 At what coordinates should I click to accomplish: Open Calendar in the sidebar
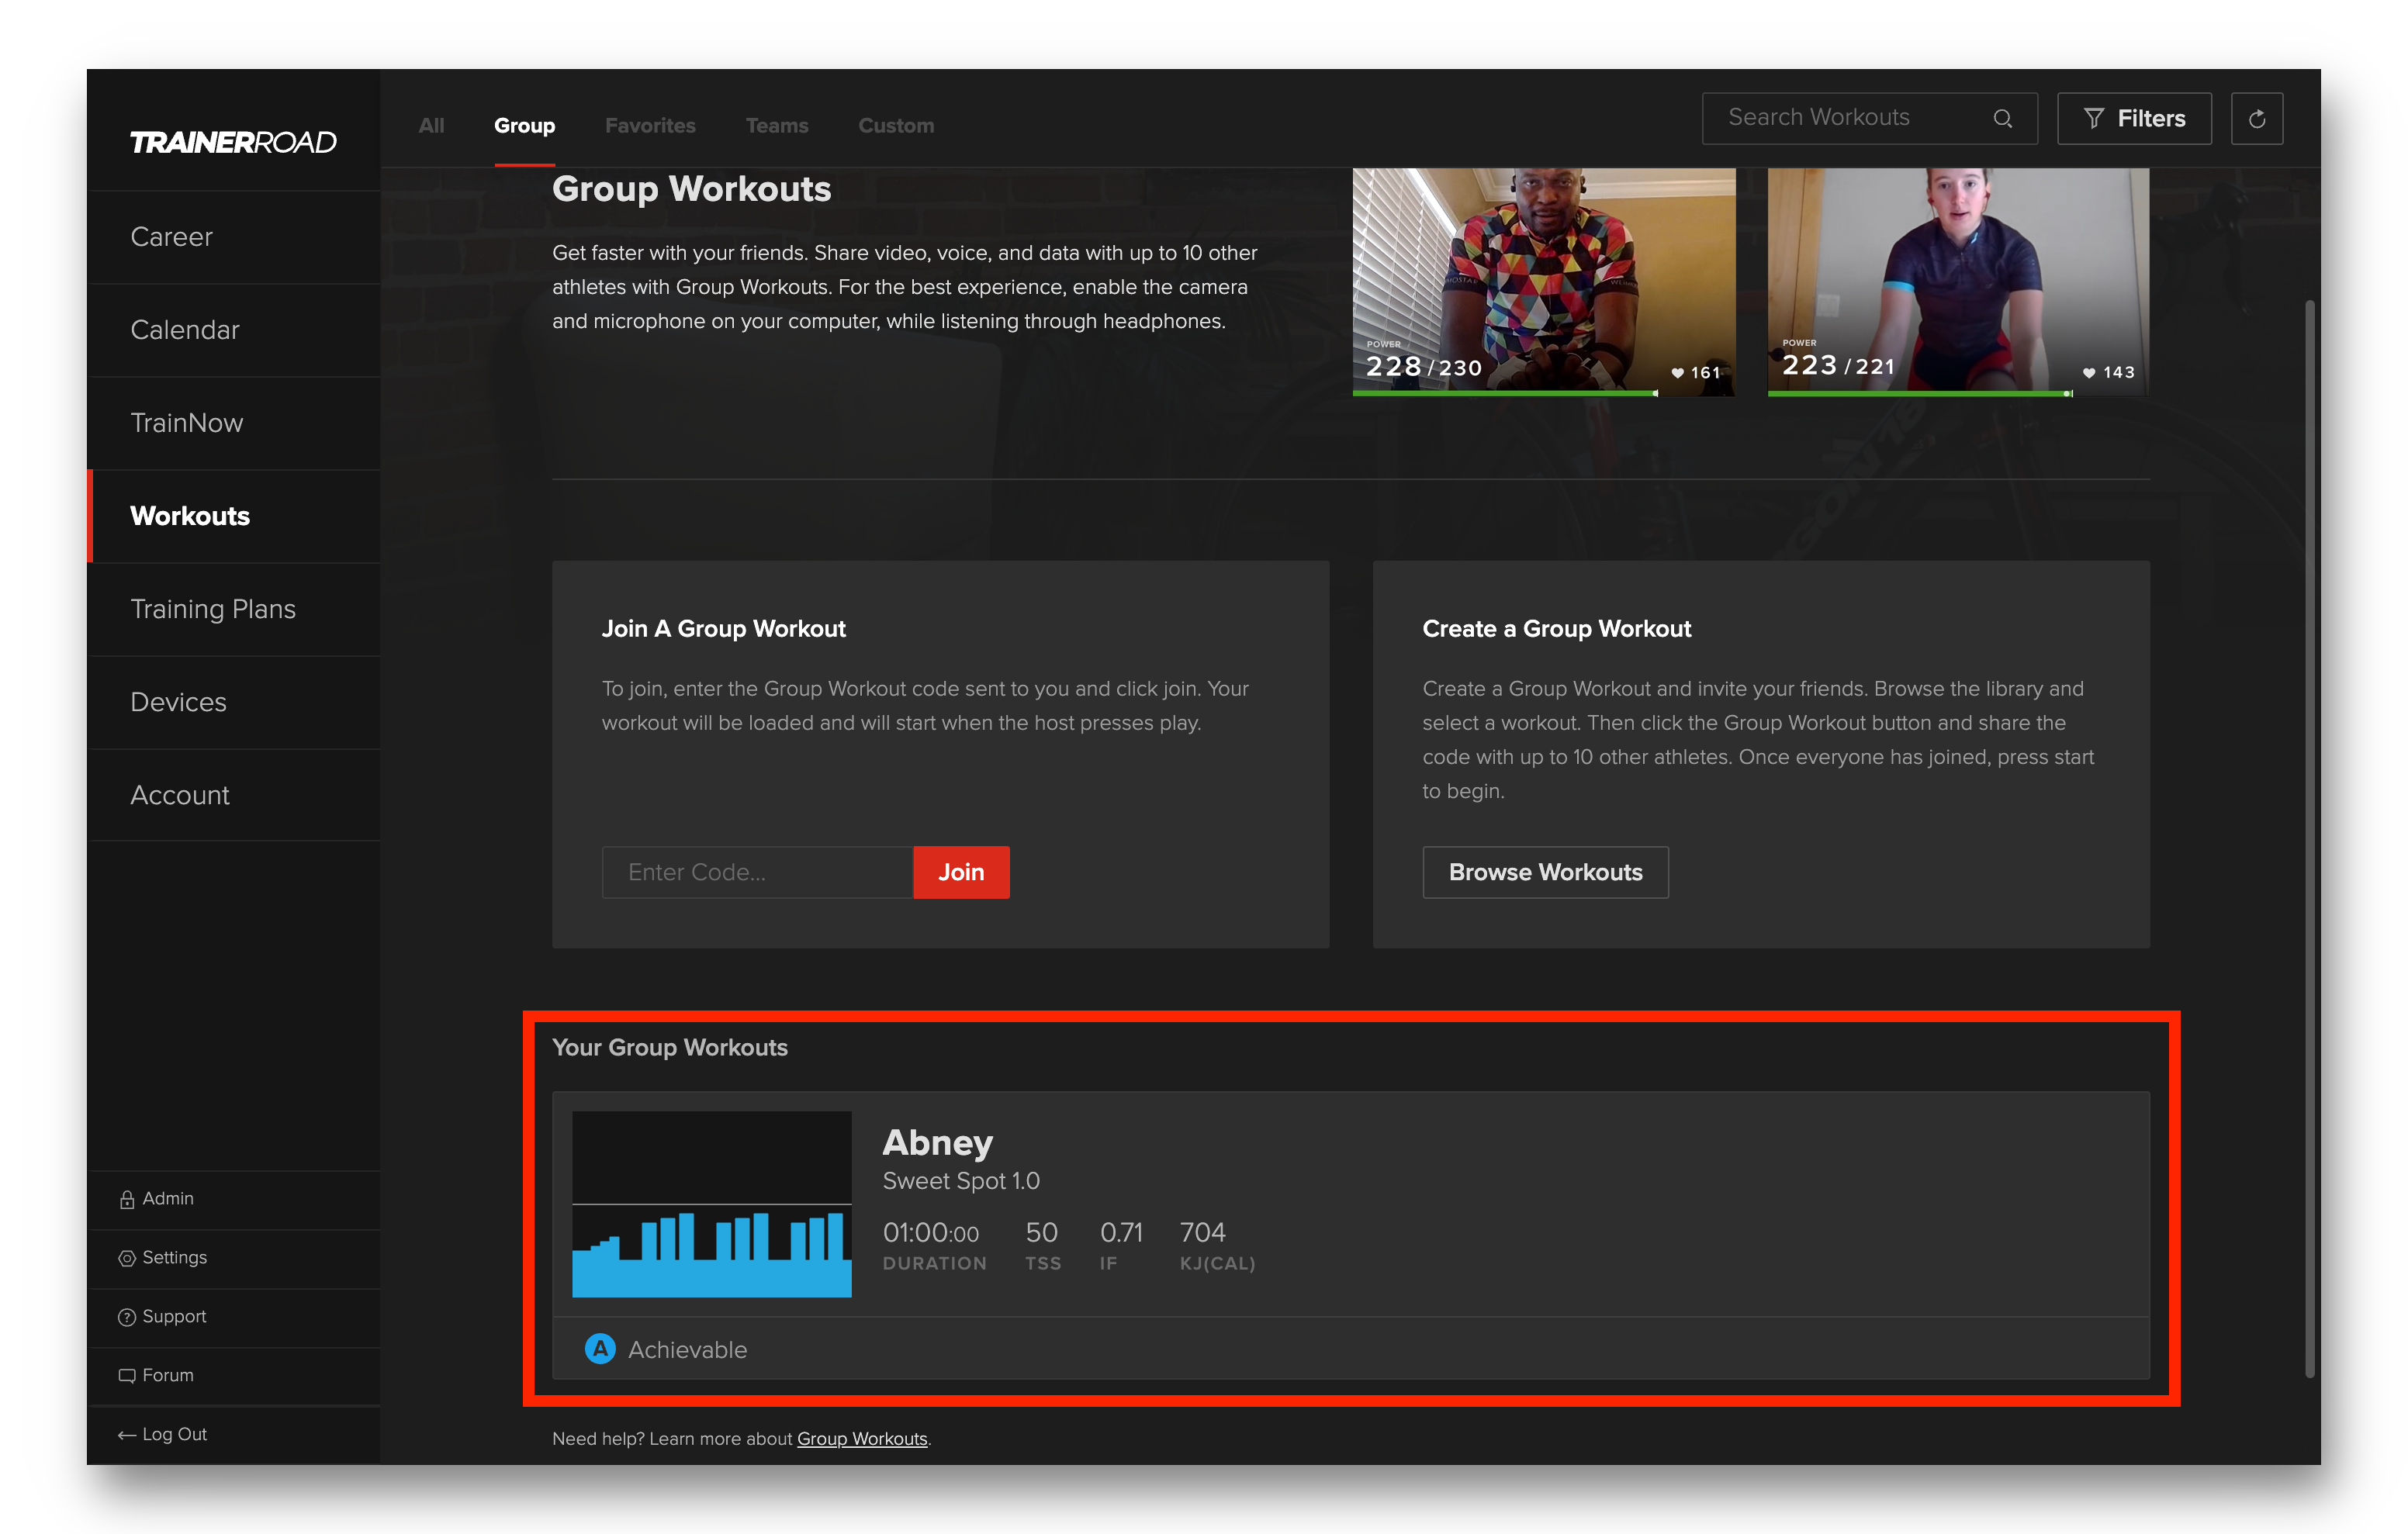pyautogui.click(x=234, y=330)
